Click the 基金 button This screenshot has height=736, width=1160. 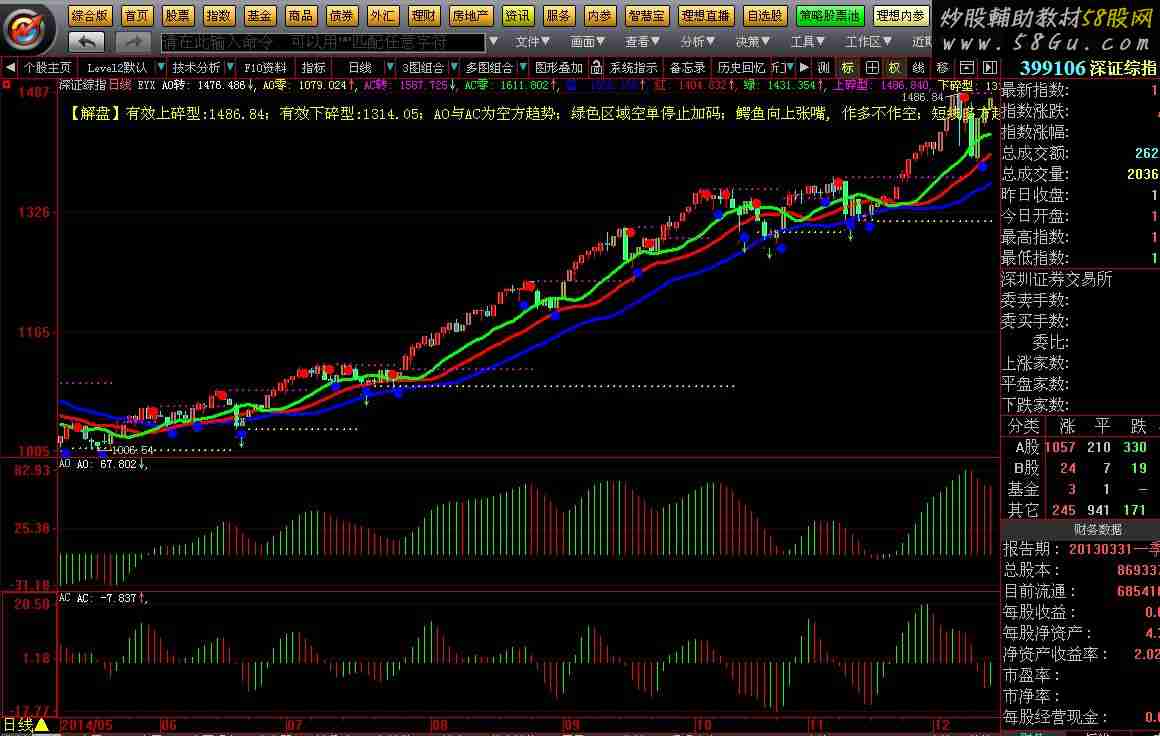pyautogui.click(x=259, y=16)
